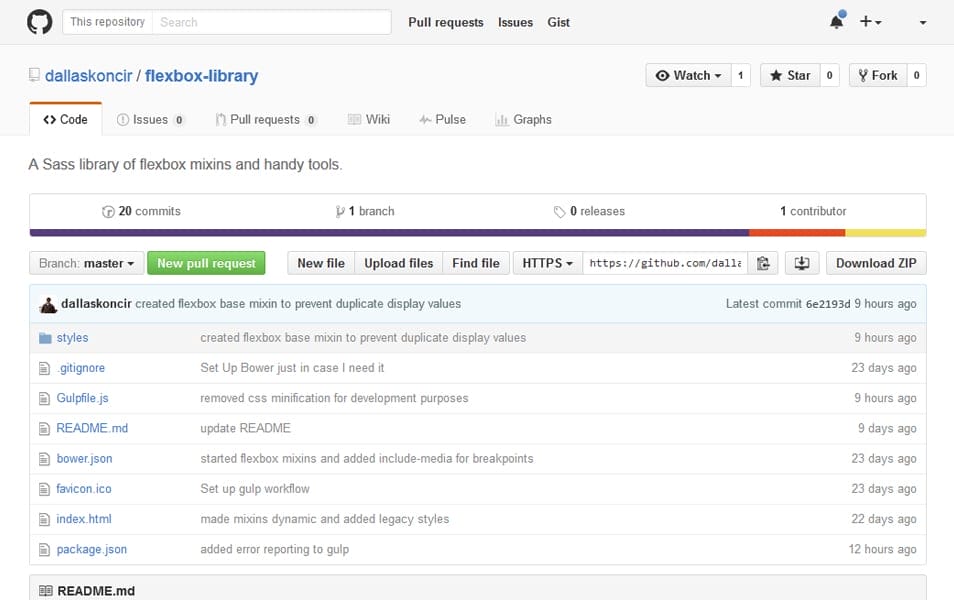Screen dimensions: 954x600
Task: Open Issues in the top navigation
Action: [x=515, y=23]
